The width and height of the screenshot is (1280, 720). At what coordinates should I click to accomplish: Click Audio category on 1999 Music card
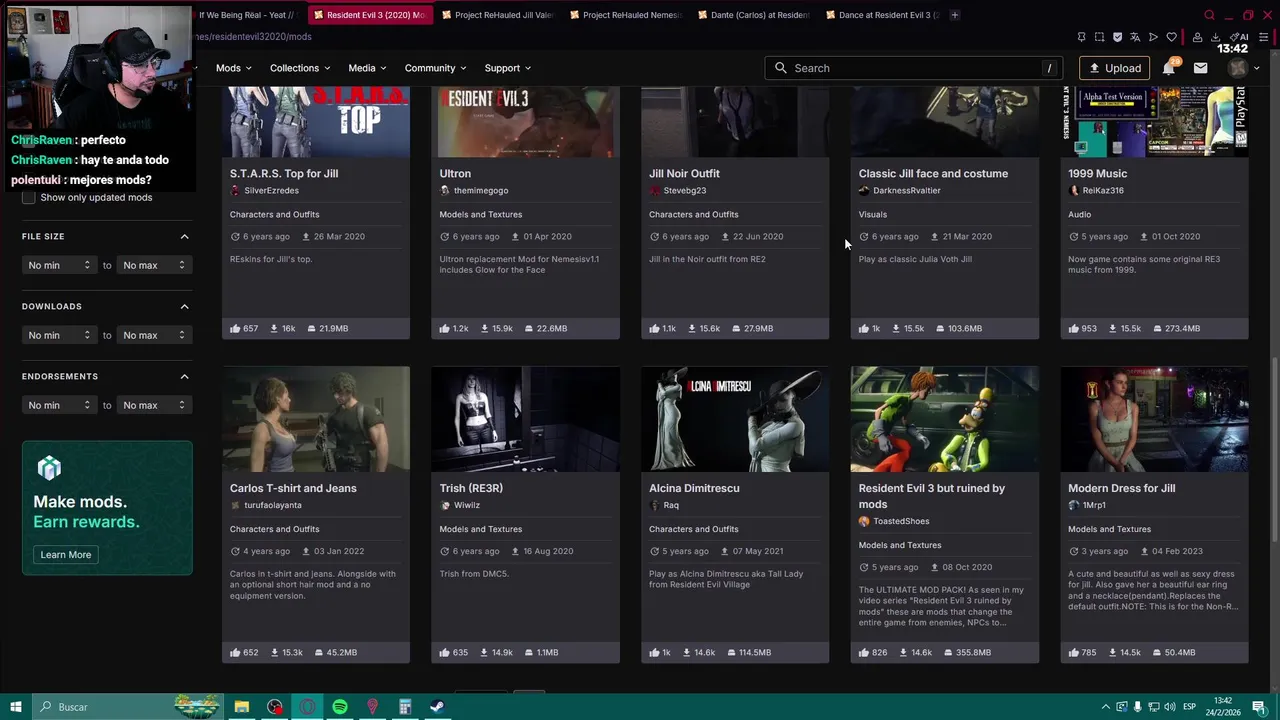[x=1079, y=214]
